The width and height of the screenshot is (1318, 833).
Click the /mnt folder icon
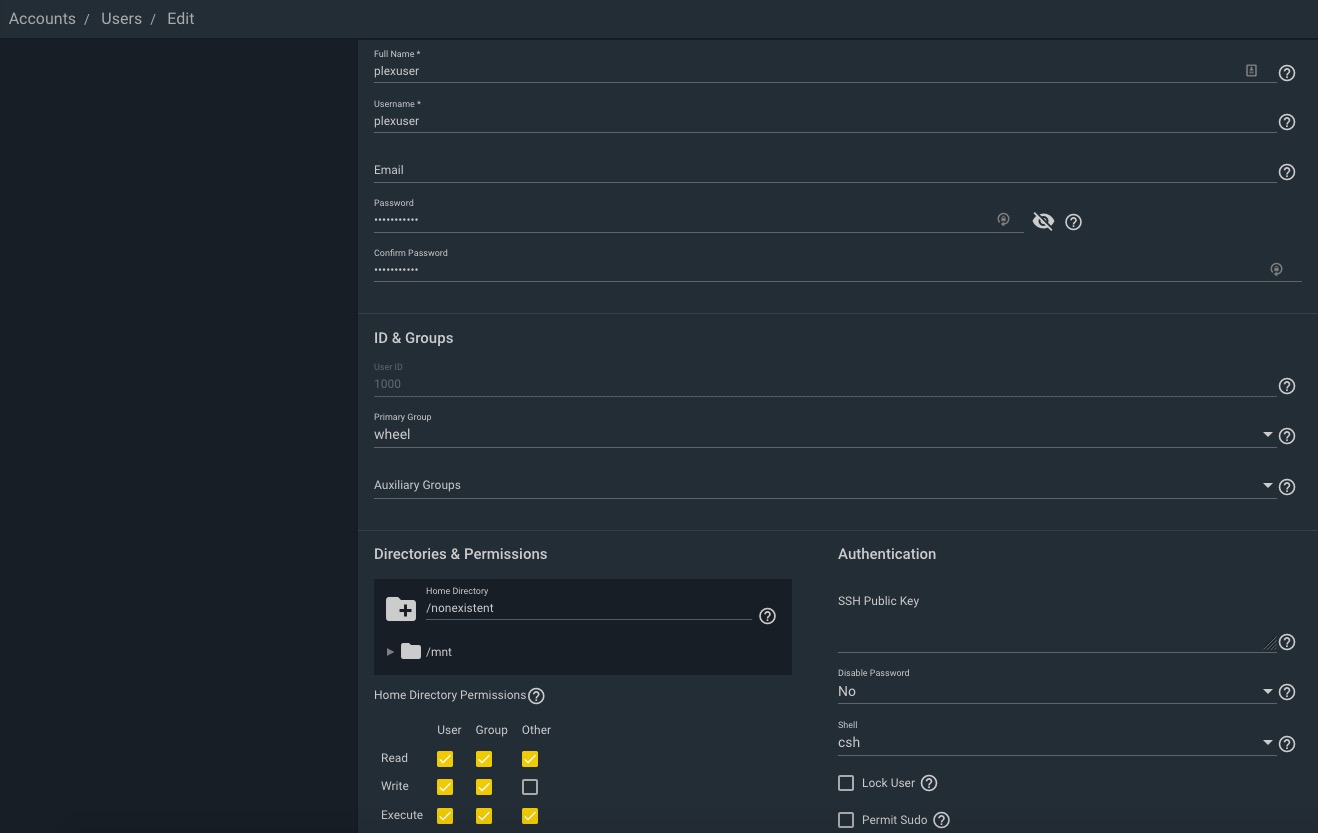(411, 651)
